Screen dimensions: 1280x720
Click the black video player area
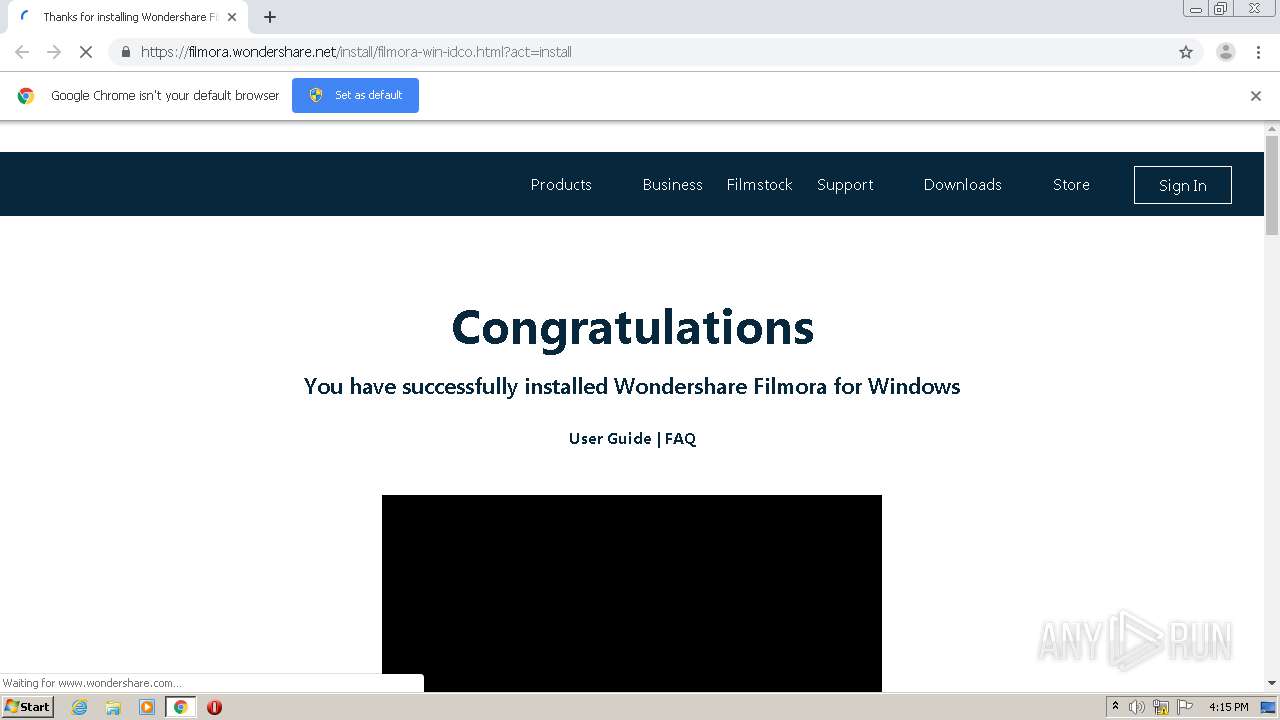[632, 593]
